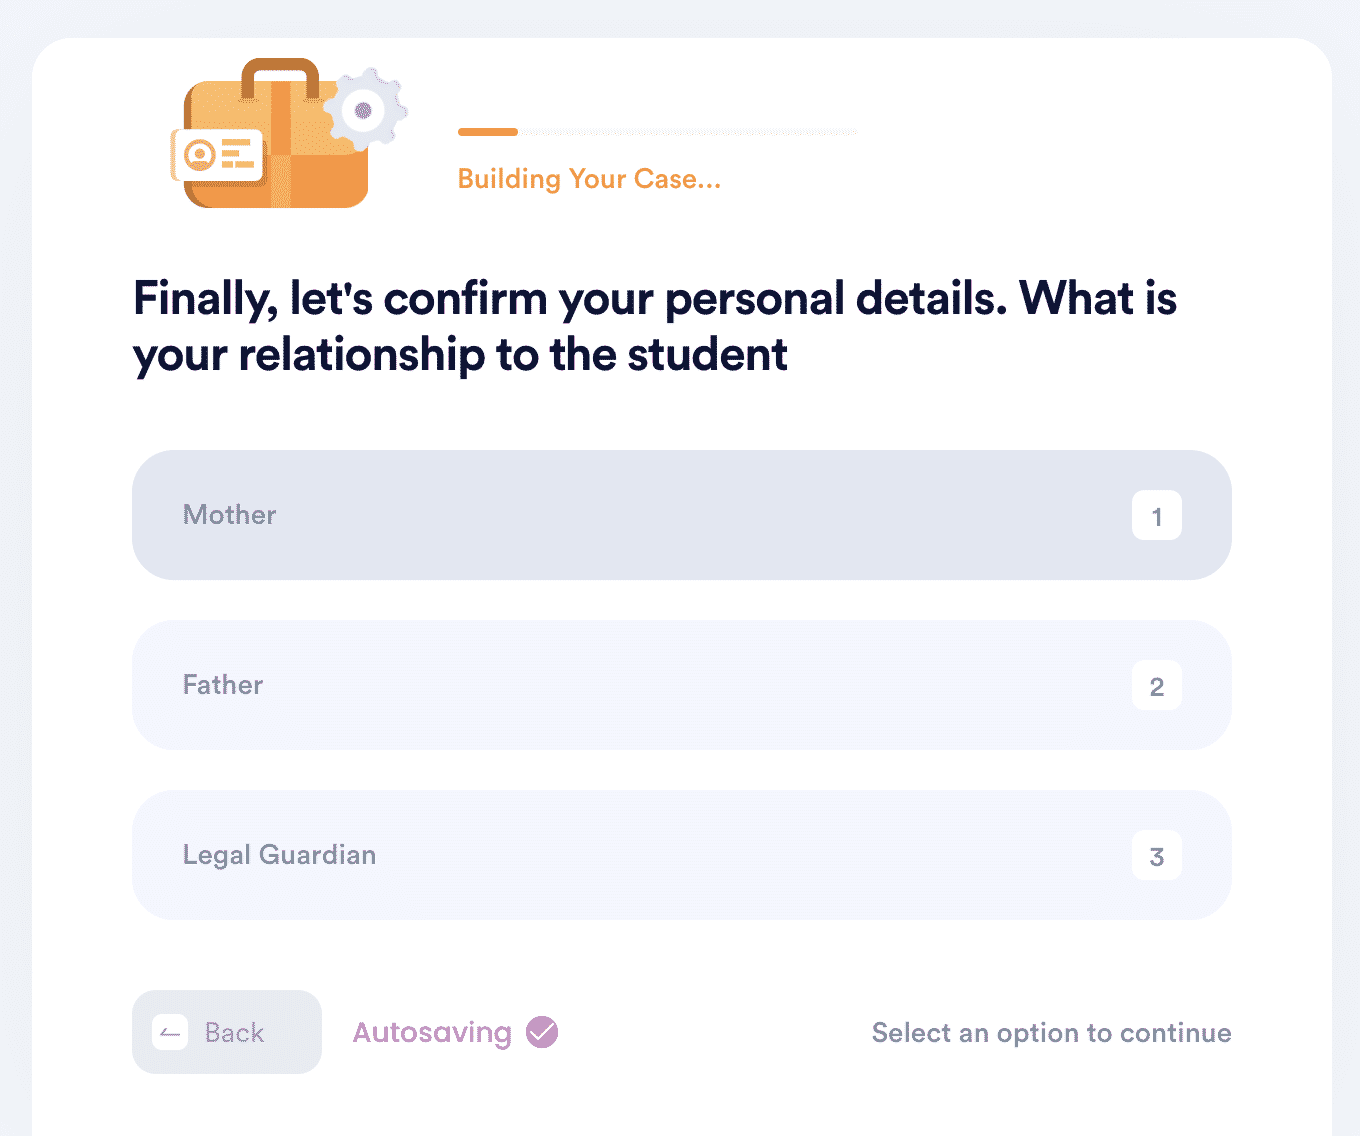The width and height of the screenshot is (1360, 1136).
Task: Go back with the Back button
Action: coord(227,1032)
